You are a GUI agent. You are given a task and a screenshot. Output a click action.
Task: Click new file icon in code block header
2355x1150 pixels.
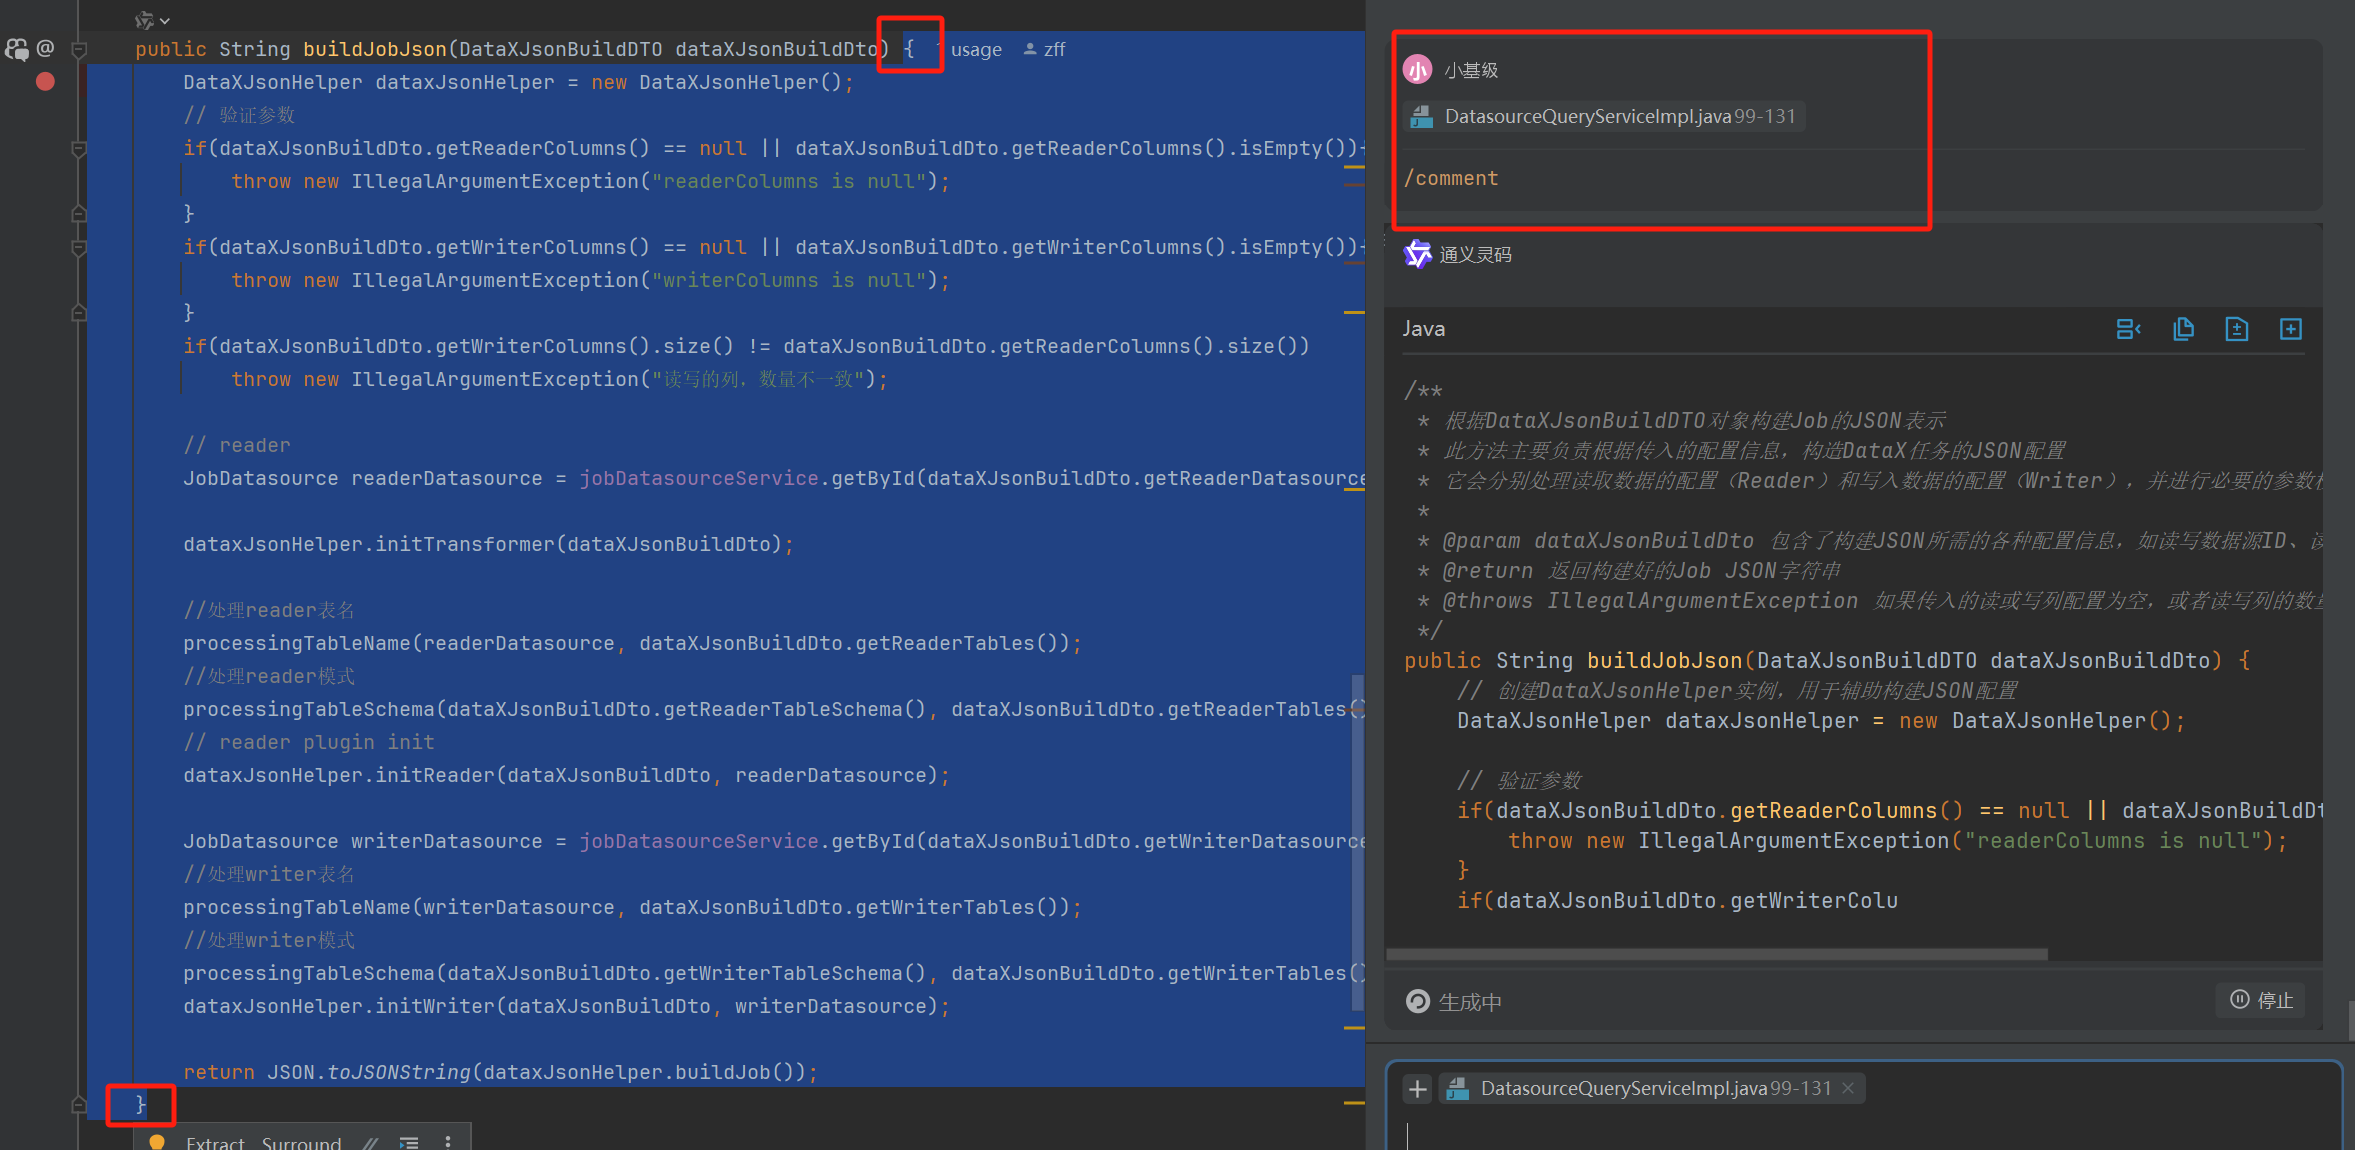click(x=2291, y=329)
